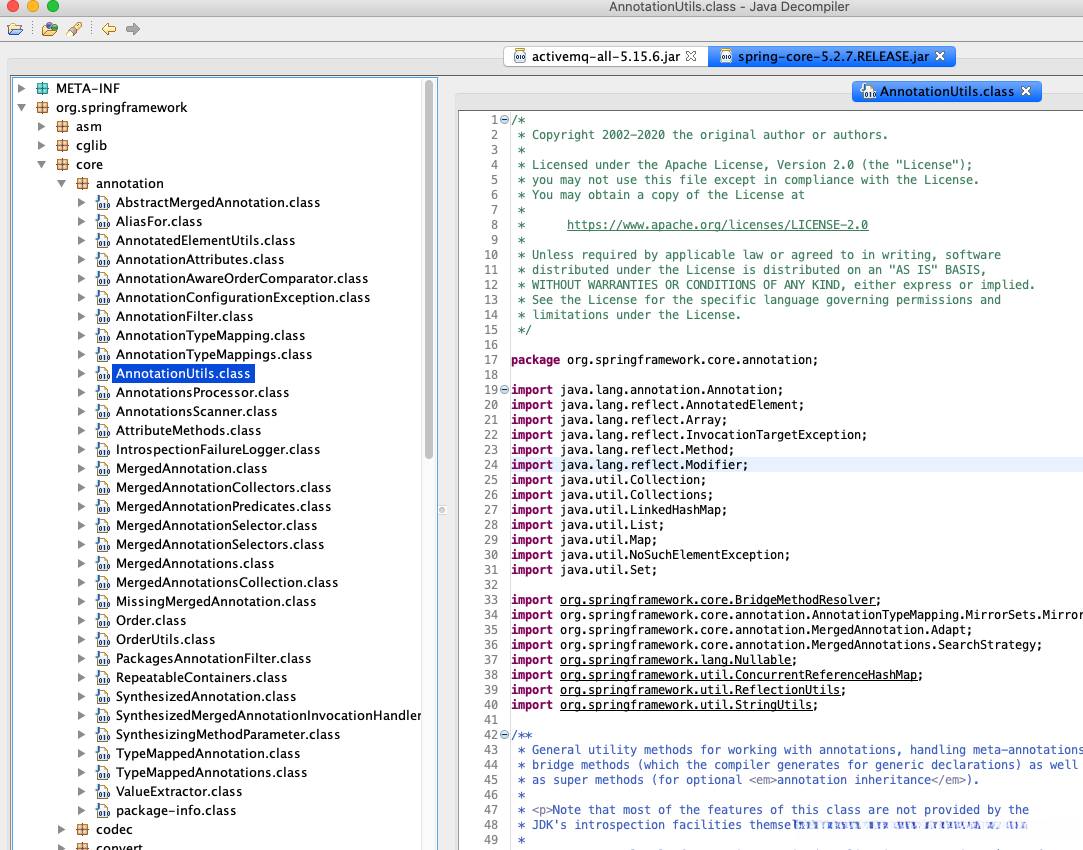Fold the import block at line 19
This screenshot has width=1083, height=850.
point(504,390)
